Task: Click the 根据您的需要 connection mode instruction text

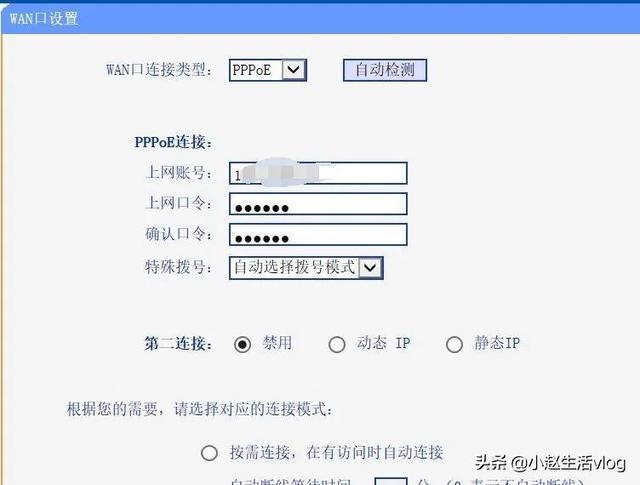Action: pos(200,409)
